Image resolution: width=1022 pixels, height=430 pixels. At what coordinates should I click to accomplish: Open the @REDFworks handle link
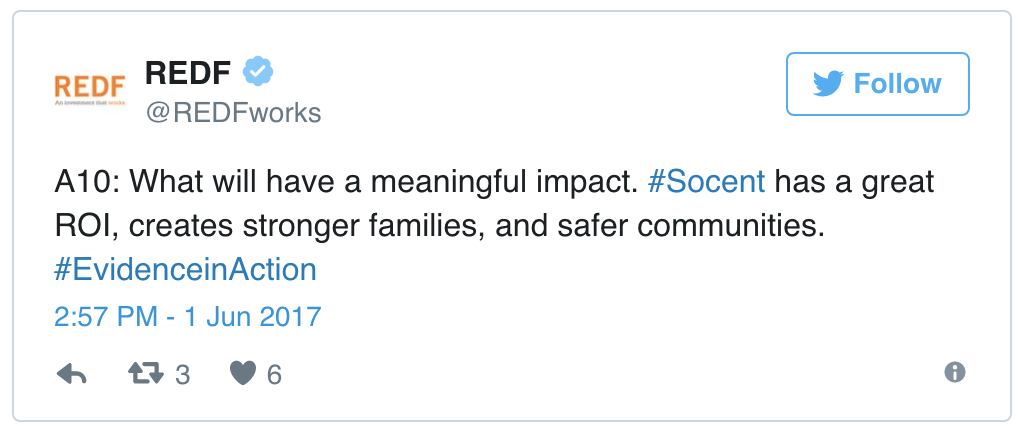pos(234,113)
